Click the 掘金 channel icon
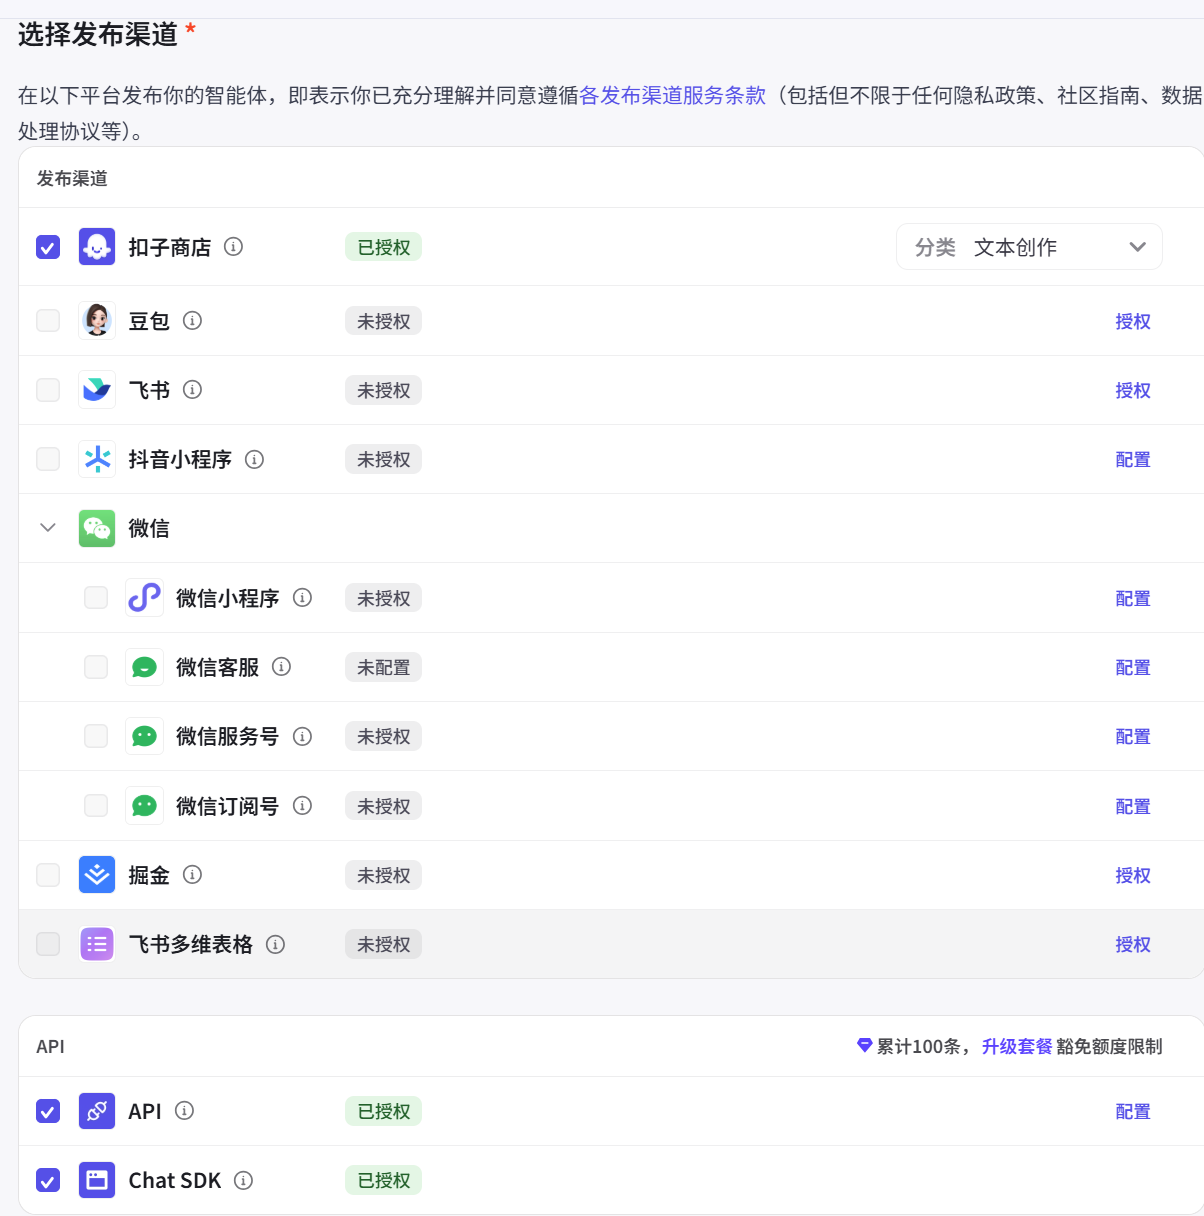Image resolution: width=1204 pixels, height=1216 pixels. 97,874
